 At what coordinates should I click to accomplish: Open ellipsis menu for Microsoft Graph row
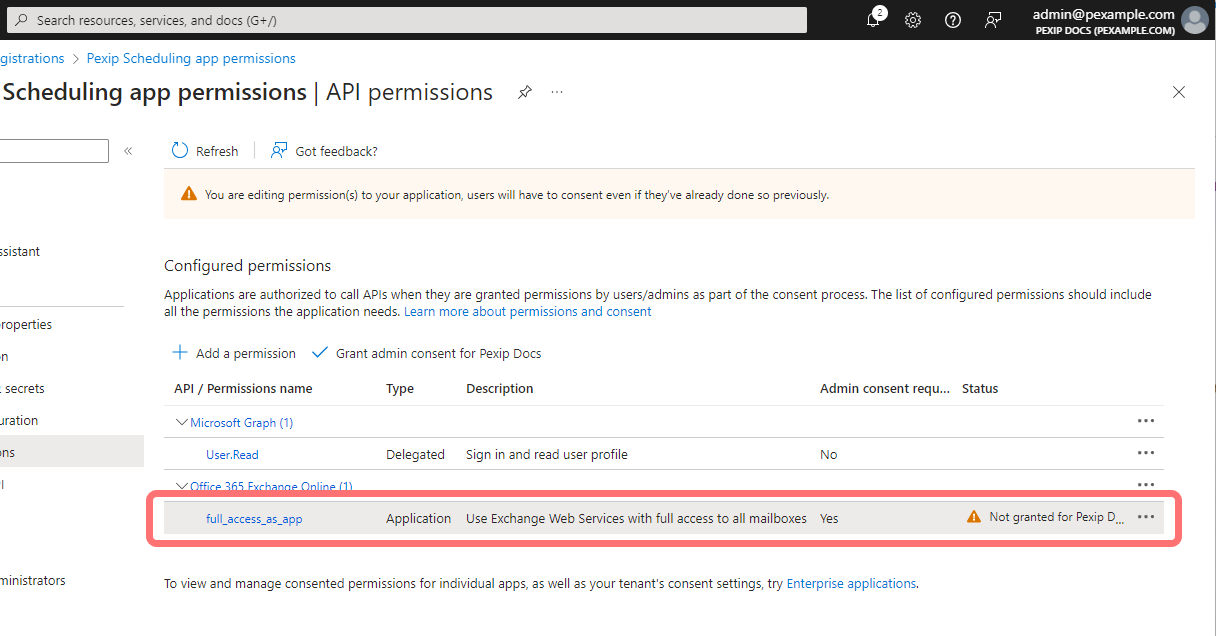(x=1146, y=421)
